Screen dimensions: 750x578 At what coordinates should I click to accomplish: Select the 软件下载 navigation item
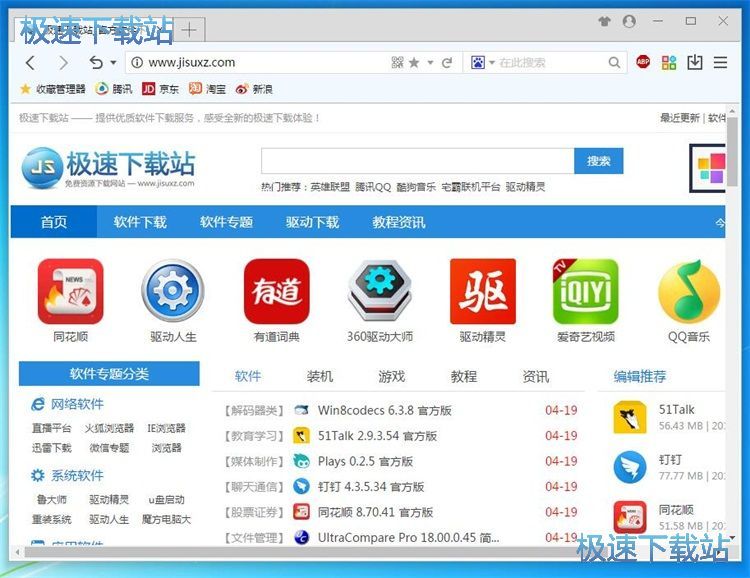[140, 222]
